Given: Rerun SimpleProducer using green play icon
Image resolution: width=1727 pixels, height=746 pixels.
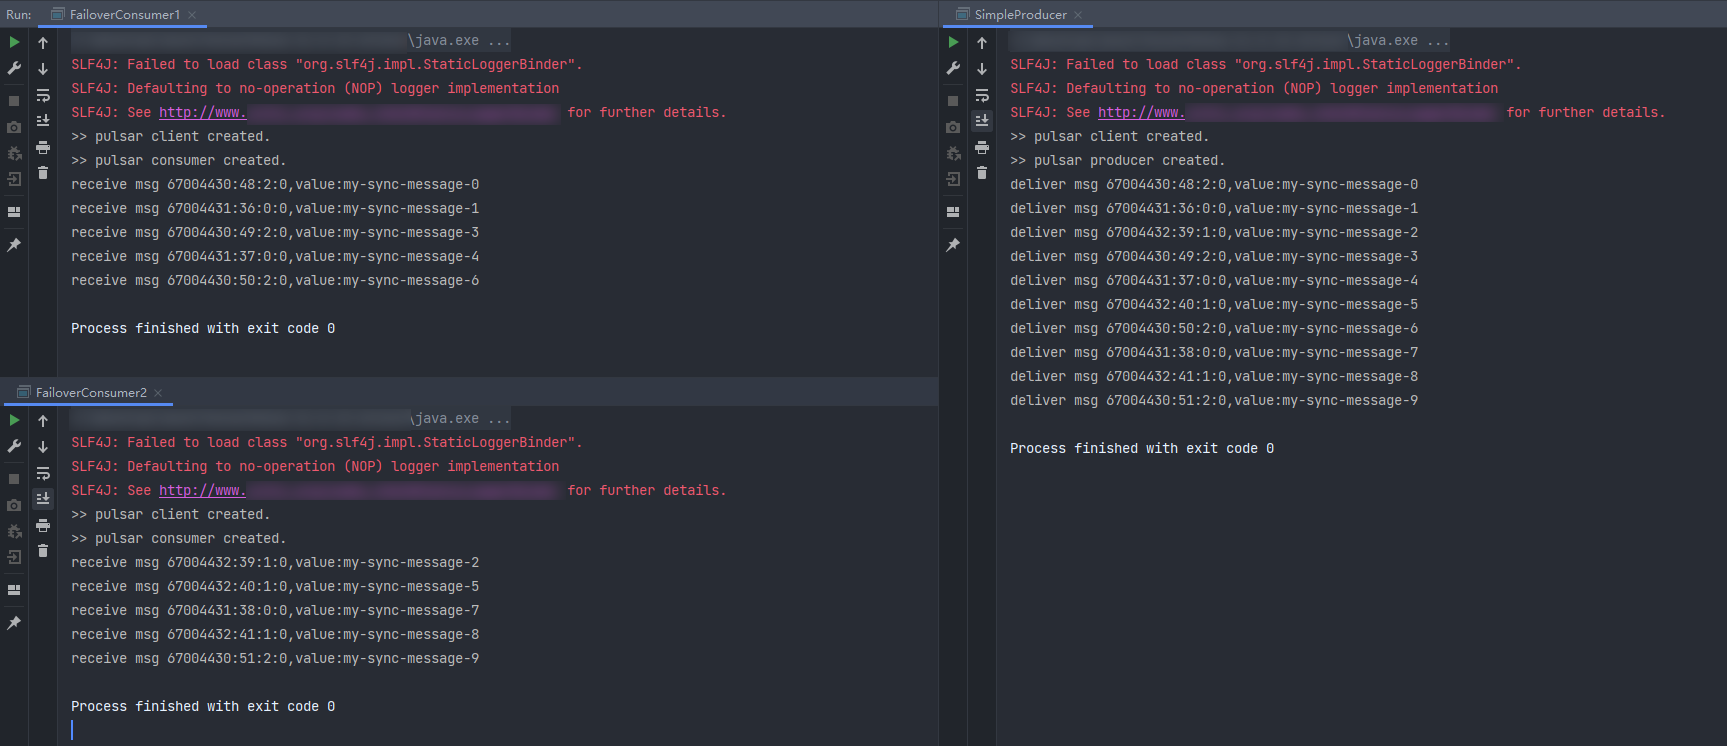Looking at the screenshot, I should 953,42.
